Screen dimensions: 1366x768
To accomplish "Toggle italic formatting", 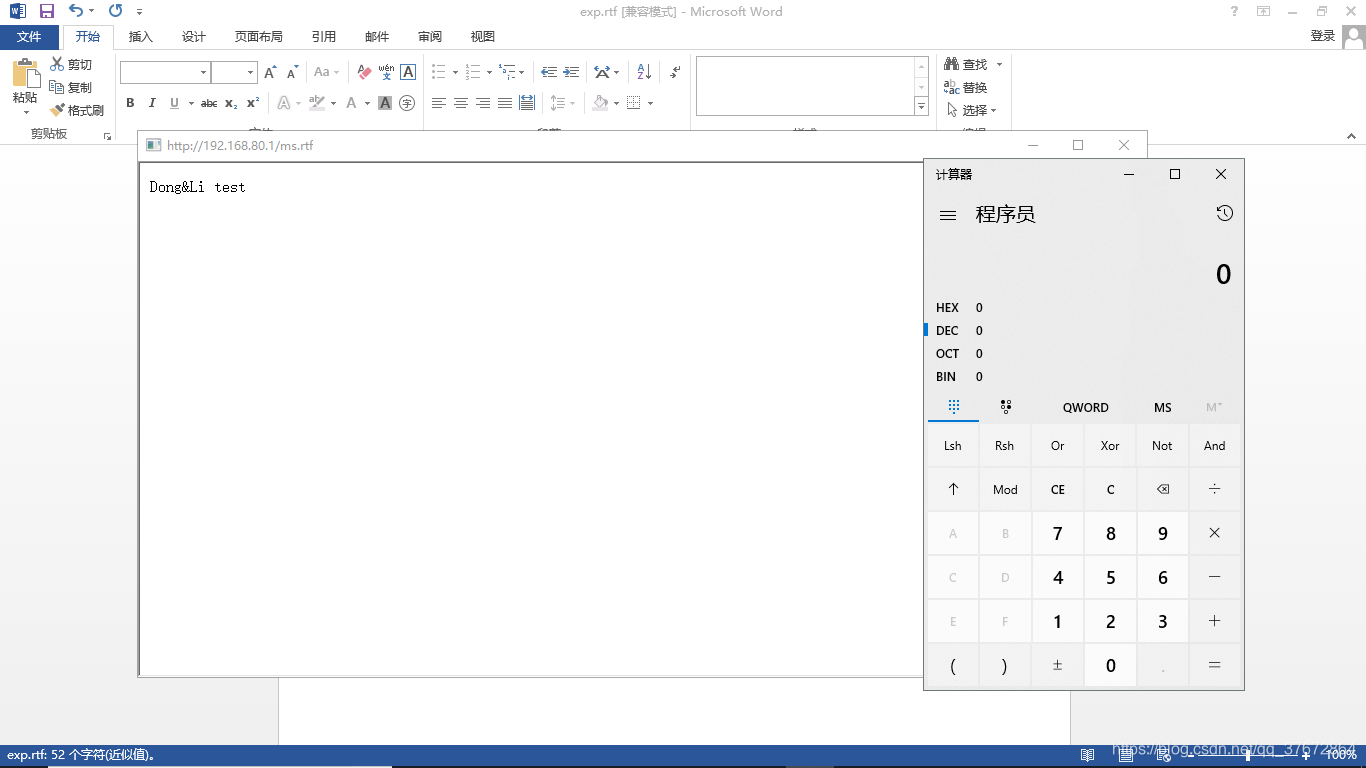I will click(x=152, y=103).
